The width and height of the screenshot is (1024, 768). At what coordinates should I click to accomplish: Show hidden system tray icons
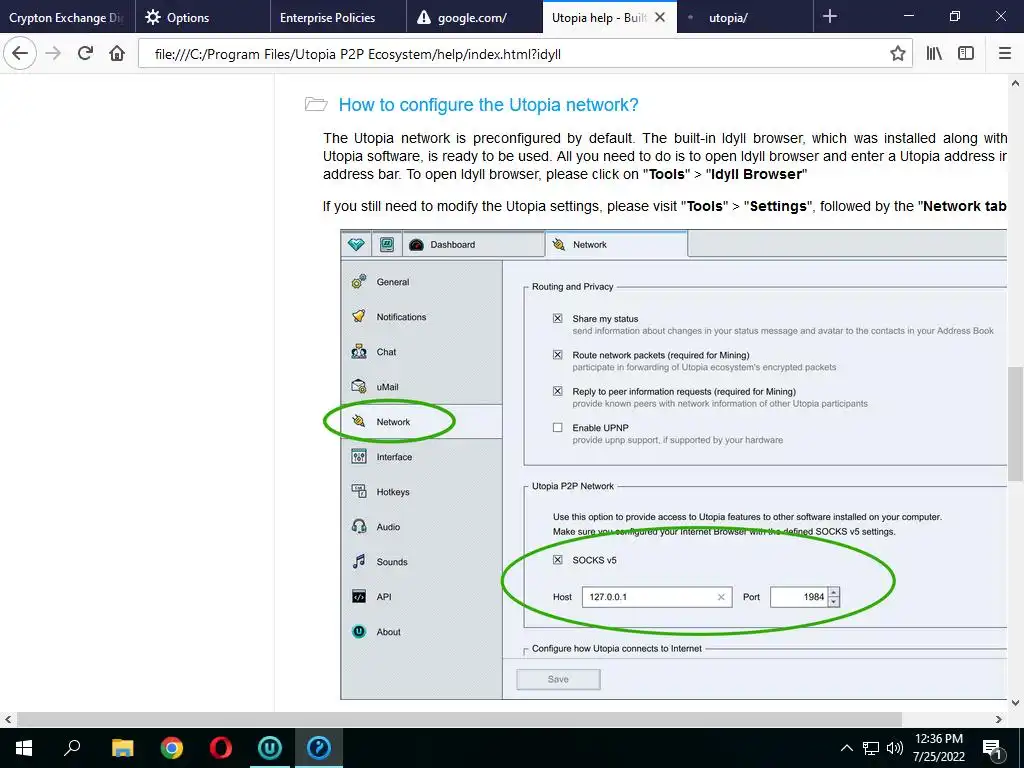(x=846, y=748)
